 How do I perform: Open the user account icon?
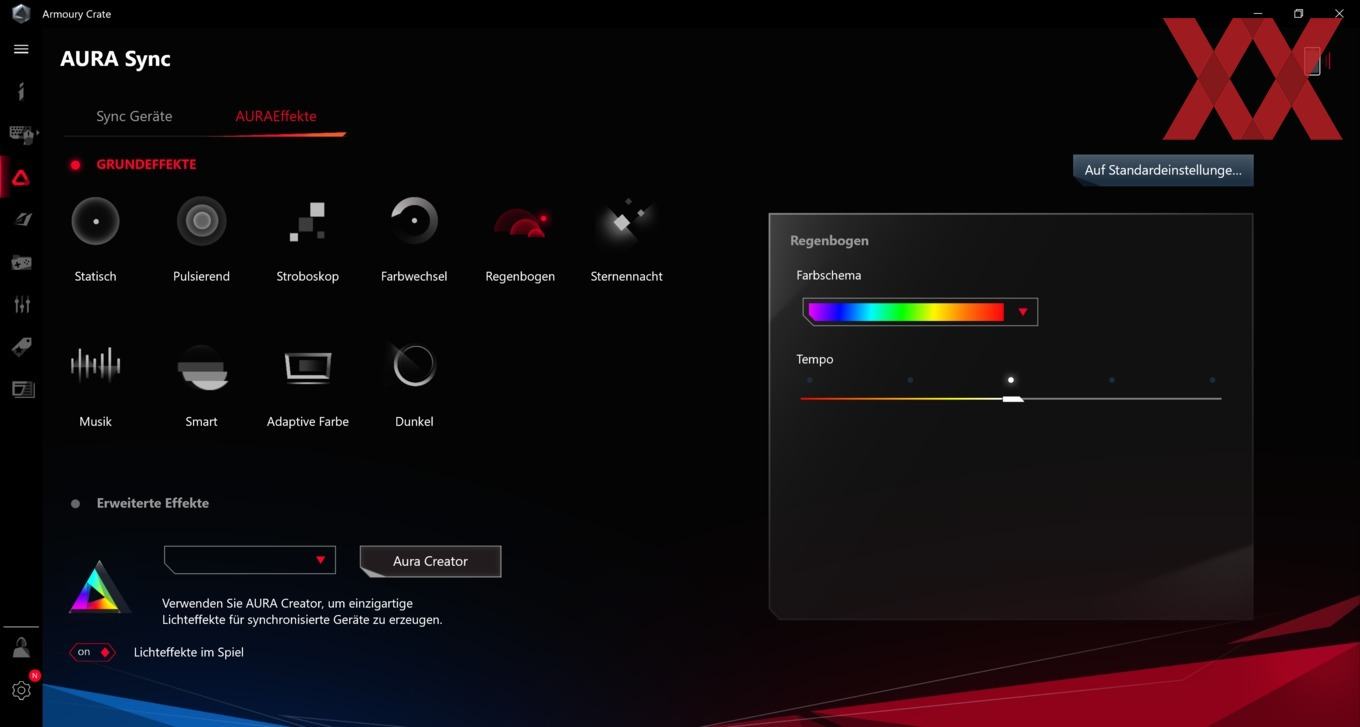(x=21, y=647)
